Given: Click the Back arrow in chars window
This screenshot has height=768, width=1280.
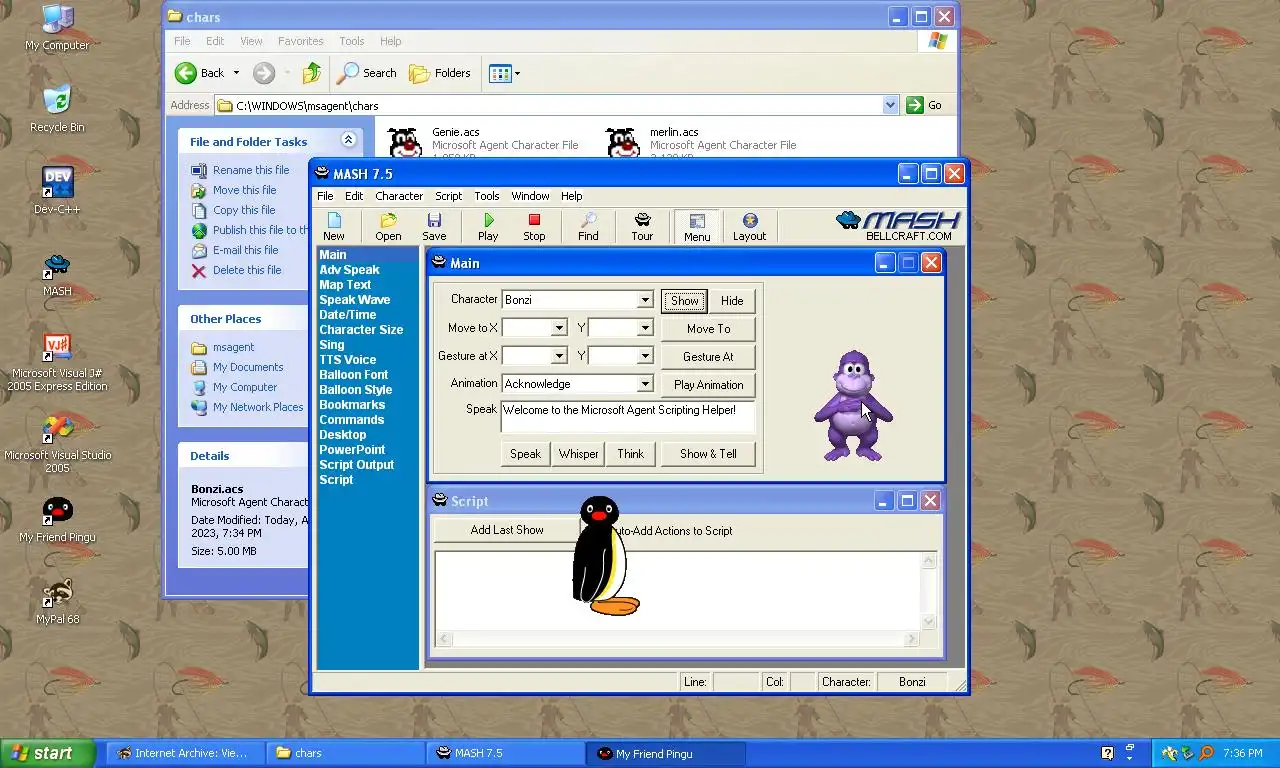Looking at the screenshot, I should coord(200,73).
